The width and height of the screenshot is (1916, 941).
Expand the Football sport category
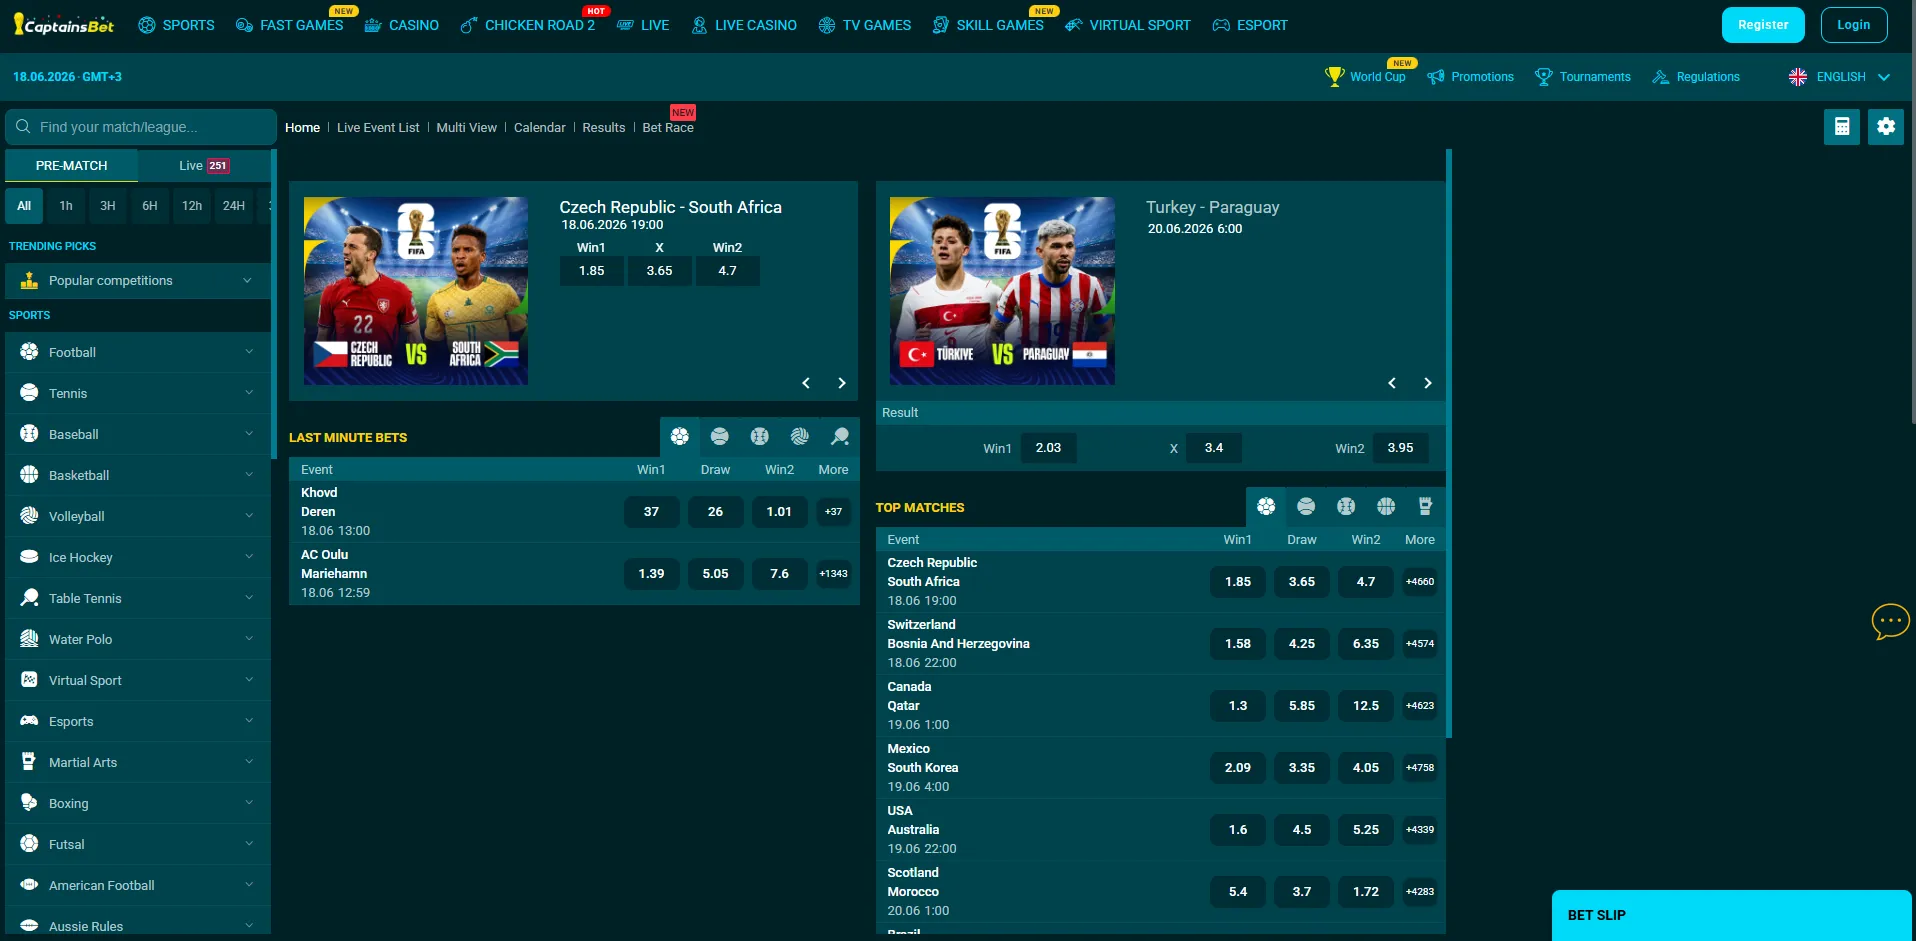coord(138,352)
